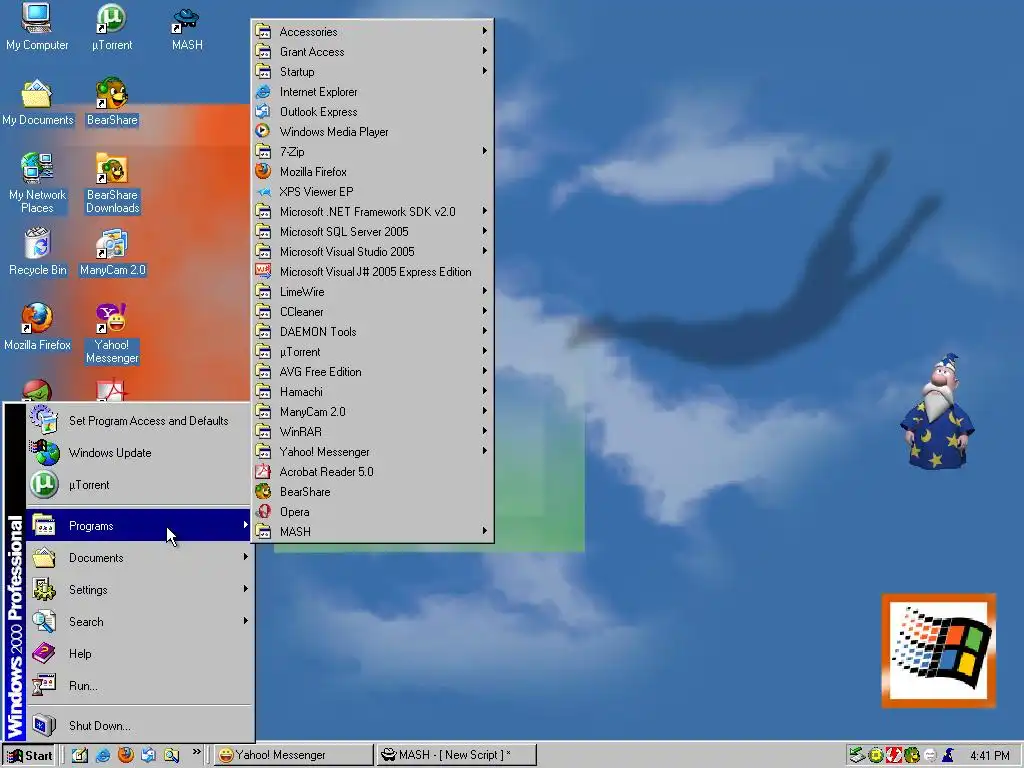
Task: Launch Windows Media Player from Programs
Action: pos(372,131)
